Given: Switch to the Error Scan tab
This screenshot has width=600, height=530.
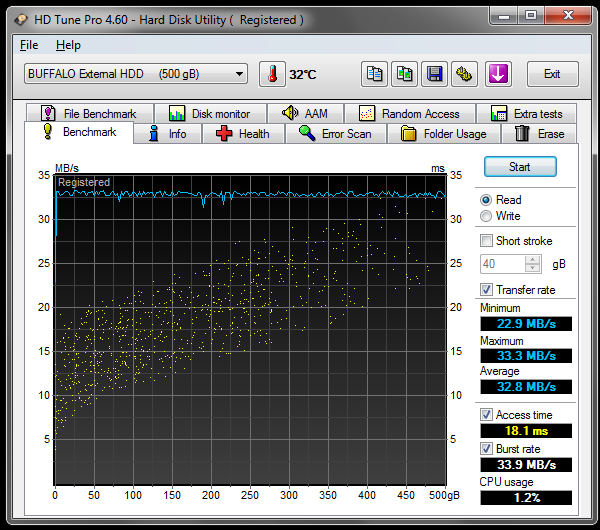Looking at the screenshot, I should [335, 134].
